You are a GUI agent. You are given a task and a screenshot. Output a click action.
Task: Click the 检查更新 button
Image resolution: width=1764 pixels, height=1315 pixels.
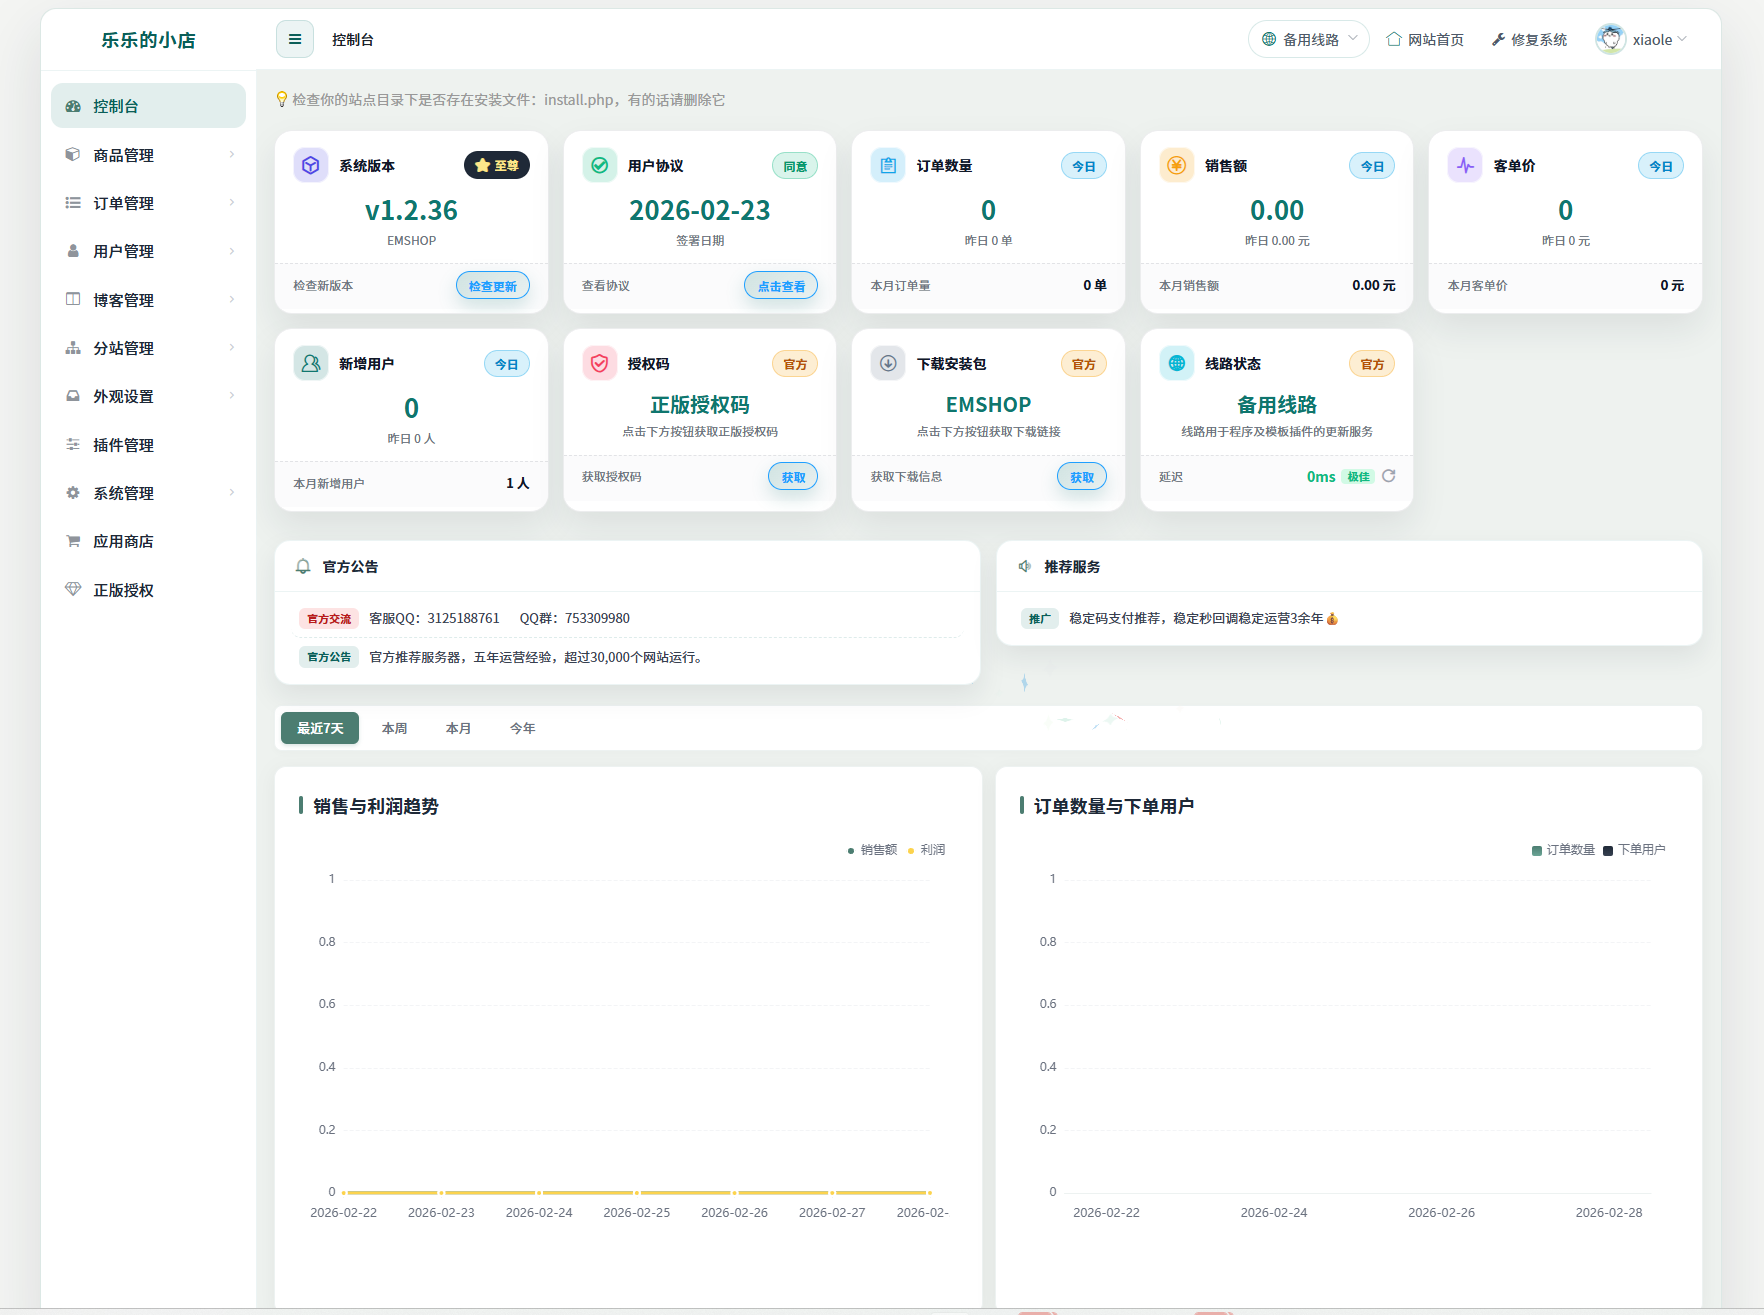click(492, 285)
